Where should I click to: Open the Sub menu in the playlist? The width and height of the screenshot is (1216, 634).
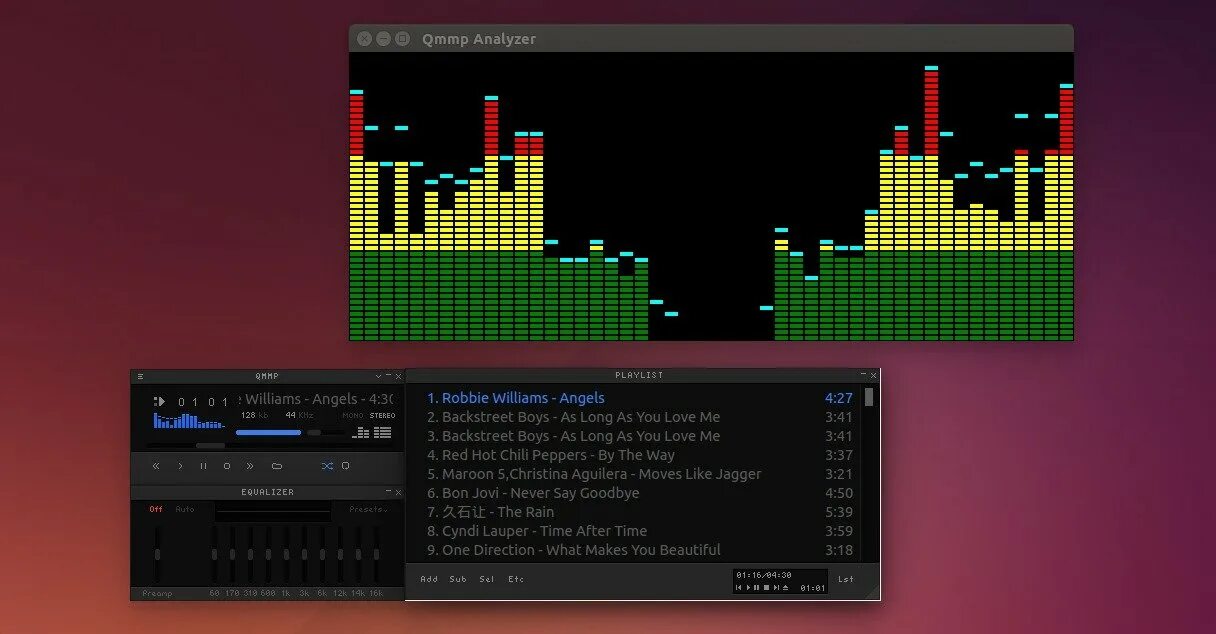click(x=458, y=579)
